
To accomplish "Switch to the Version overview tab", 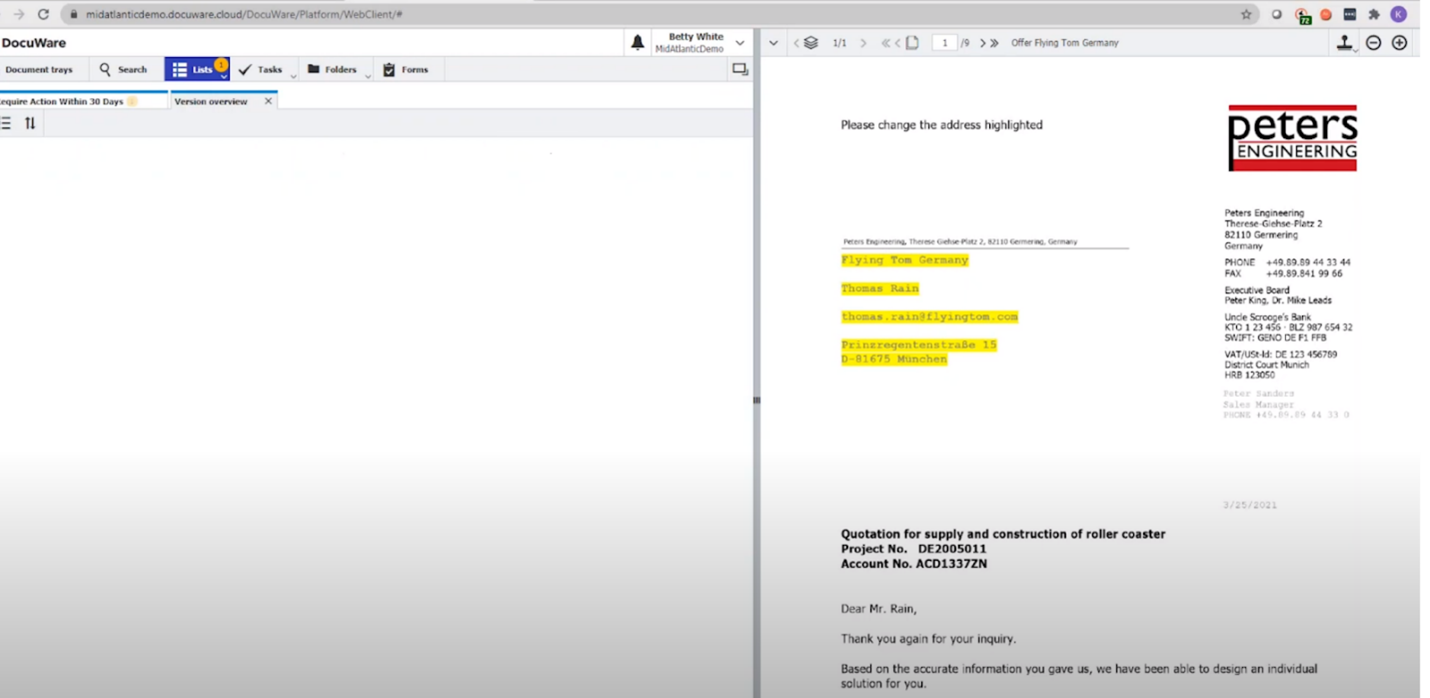I will click(x=211, y=101).
